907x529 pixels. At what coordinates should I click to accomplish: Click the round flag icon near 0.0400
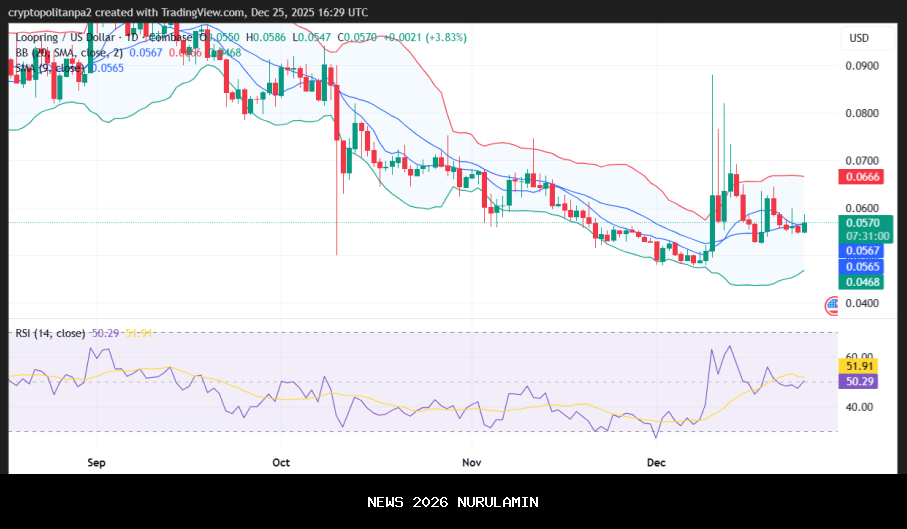(x=831, y=305)
